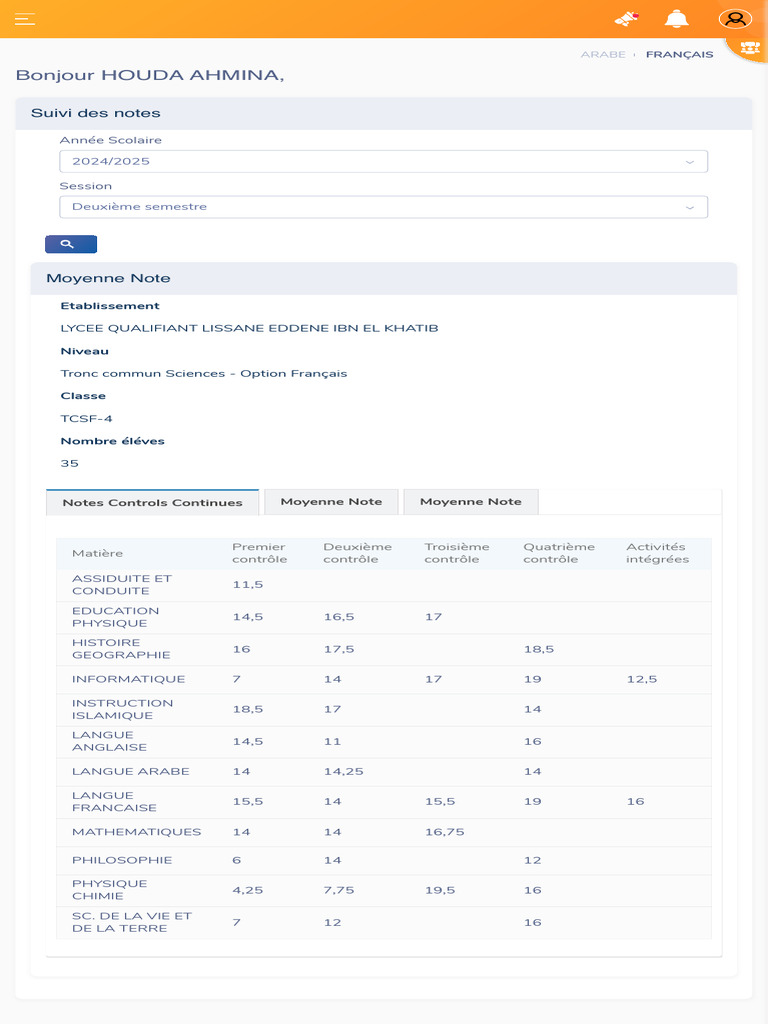Click the Suivi des notes panel header

click(383, 113)
